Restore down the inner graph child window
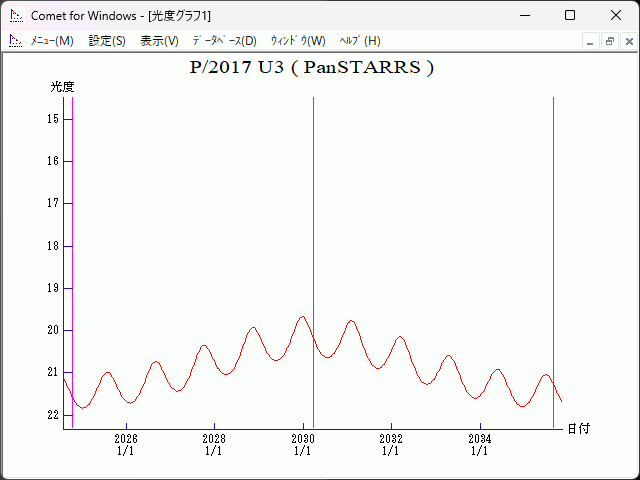 click(x=609, y=41)
